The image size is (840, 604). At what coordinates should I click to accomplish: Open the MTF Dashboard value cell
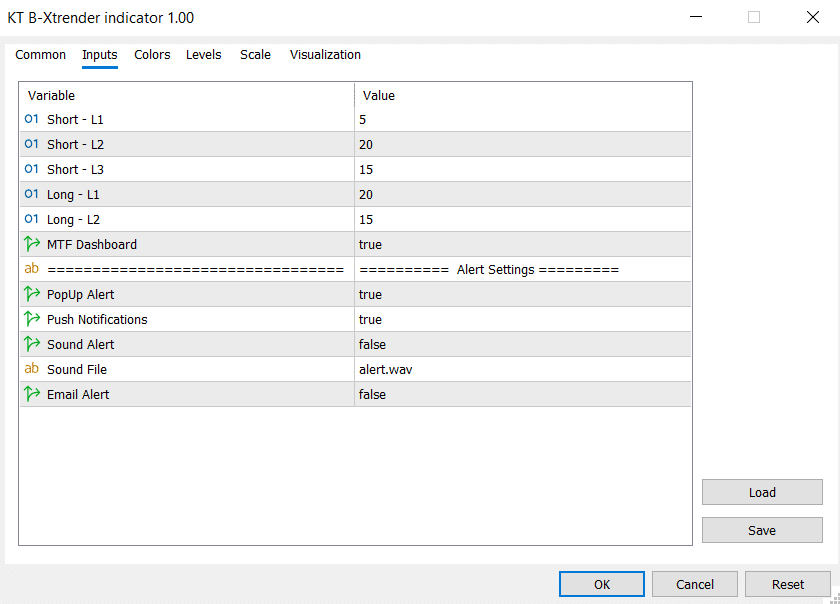click(522, 245)
